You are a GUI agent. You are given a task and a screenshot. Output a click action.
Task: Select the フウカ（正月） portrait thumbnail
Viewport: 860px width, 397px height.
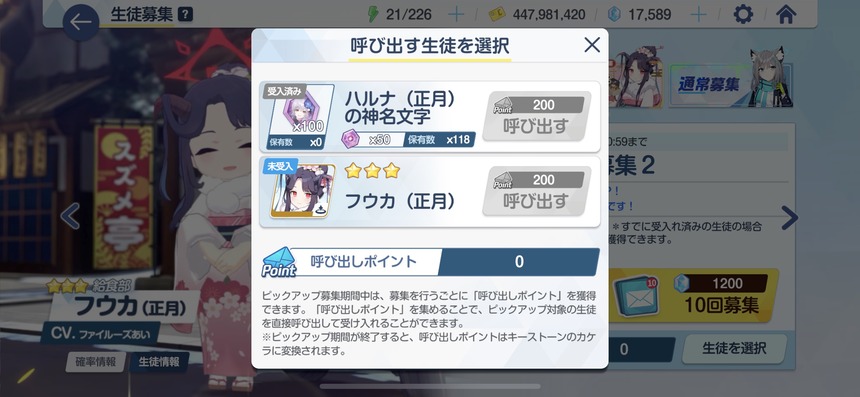pyautogui.click(x=300, y=190)
